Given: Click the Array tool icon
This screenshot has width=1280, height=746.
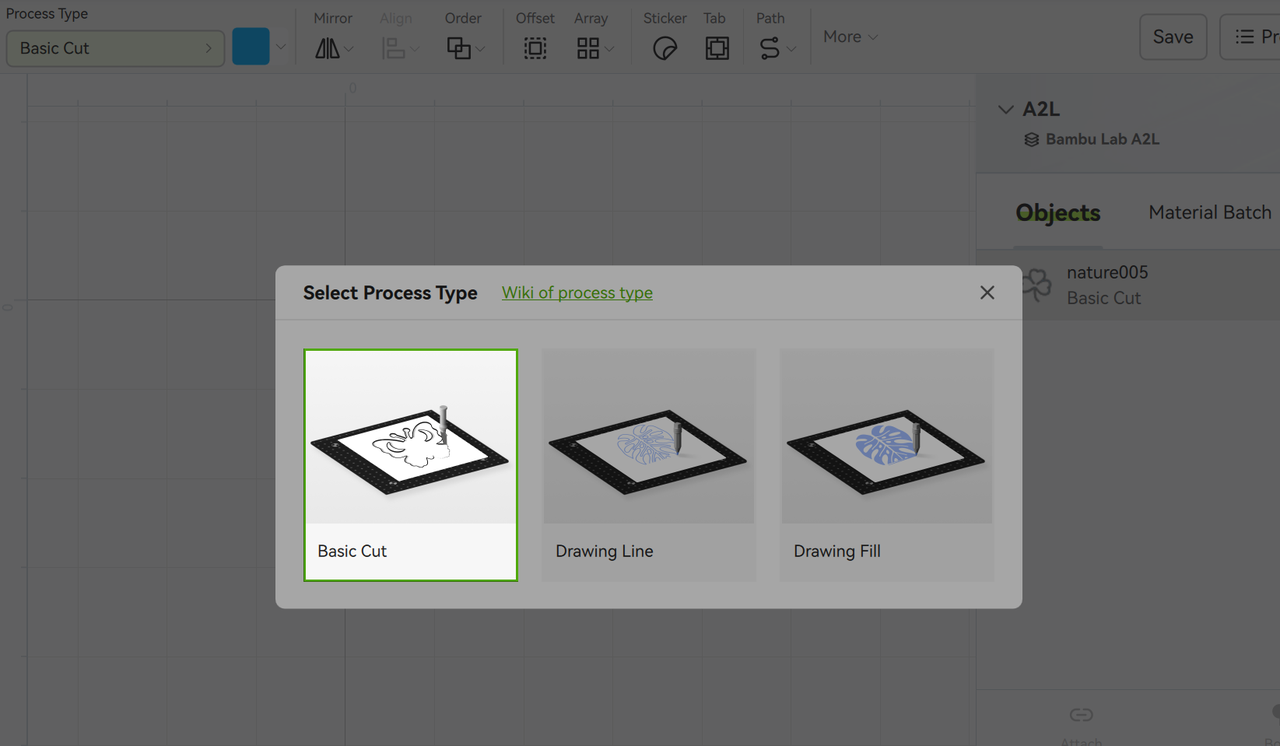Looking at the screenshot, I should click(x=588, y=48).
